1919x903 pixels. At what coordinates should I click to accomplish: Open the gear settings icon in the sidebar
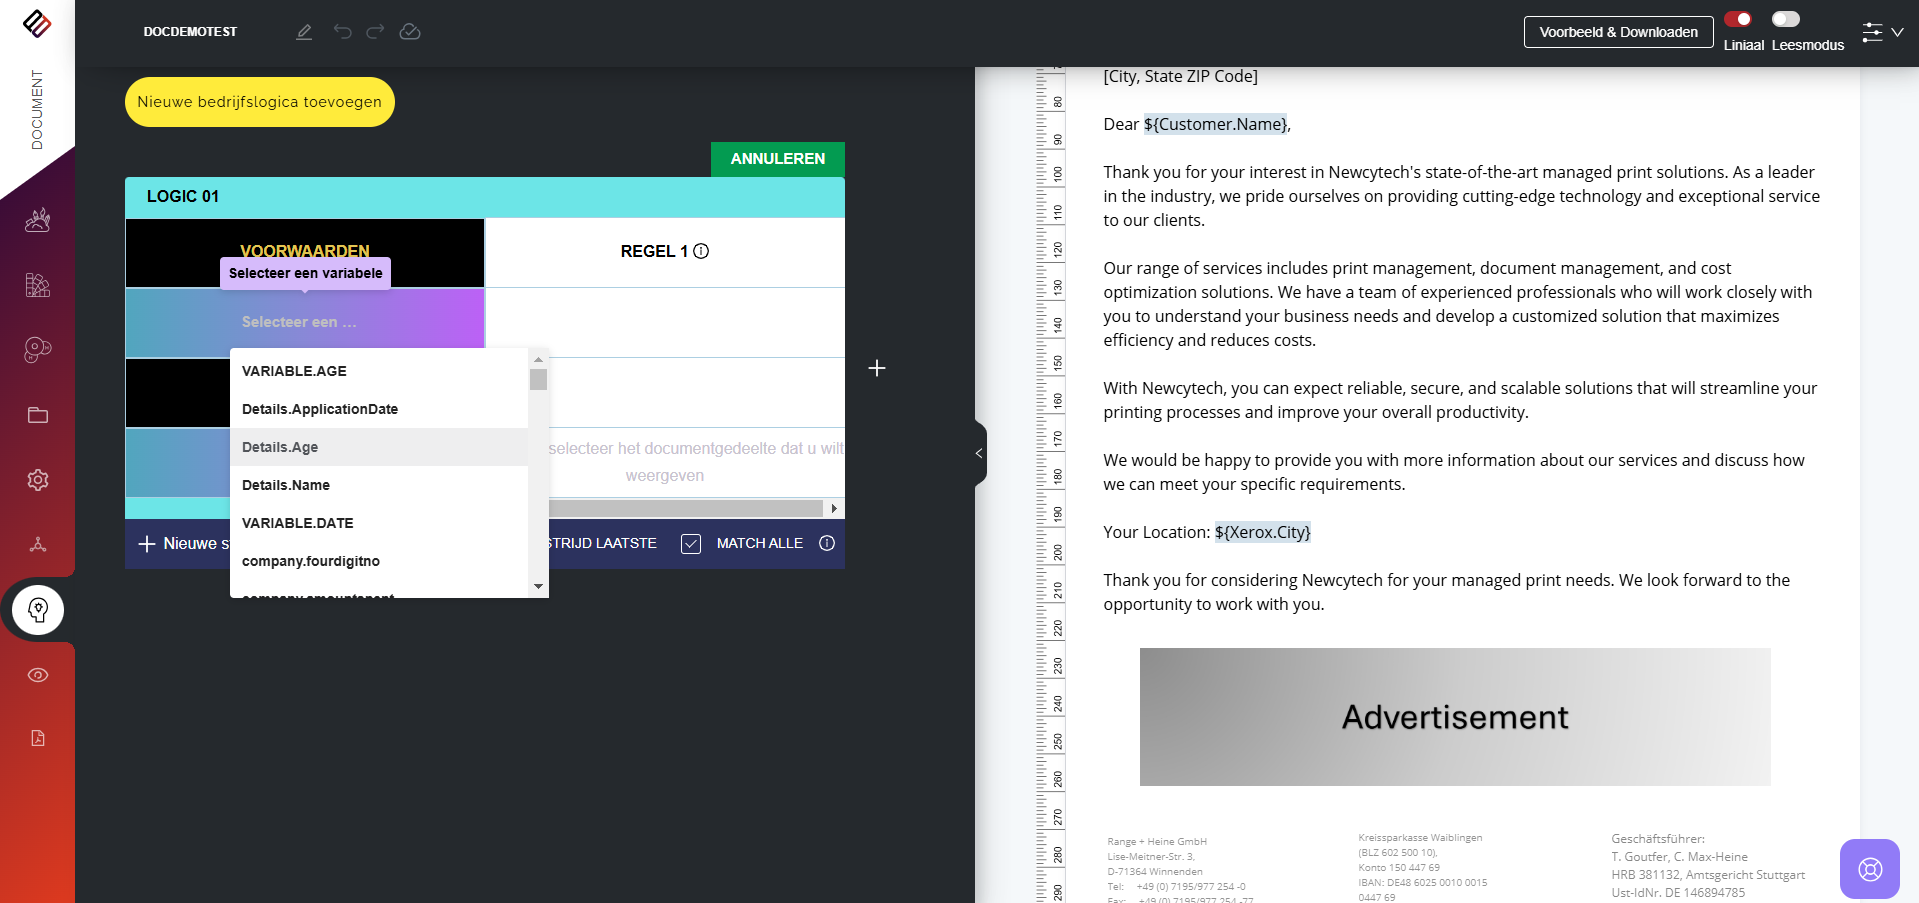pos(38,480)
